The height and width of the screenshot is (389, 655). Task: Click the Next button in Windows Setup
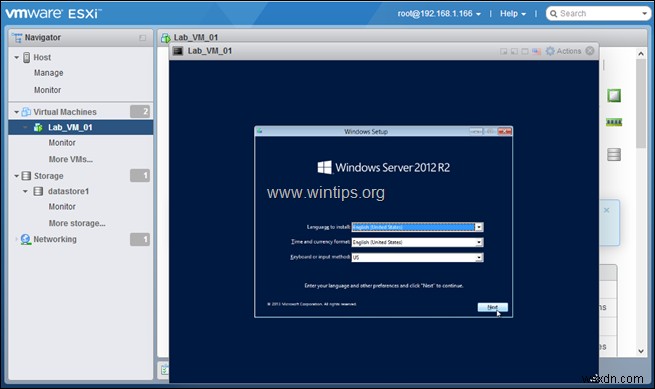pyautogui.click(x=493, y=307)
